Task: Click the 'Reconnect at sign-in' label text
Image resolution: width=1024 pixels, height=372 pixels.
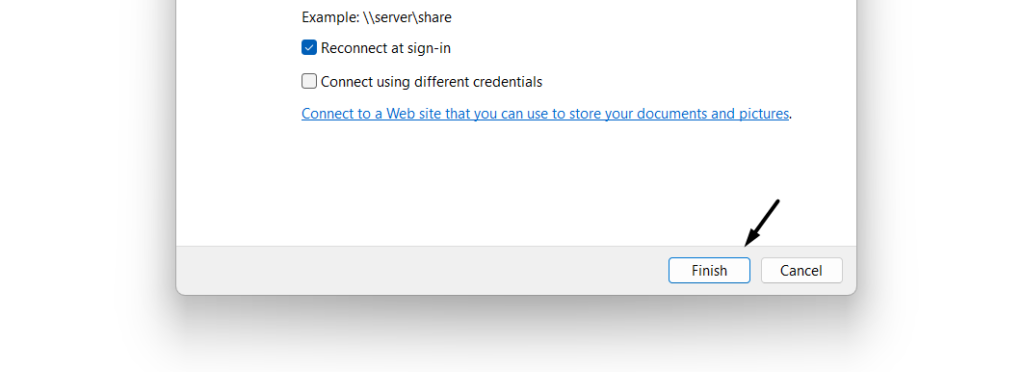Action: 385,48
